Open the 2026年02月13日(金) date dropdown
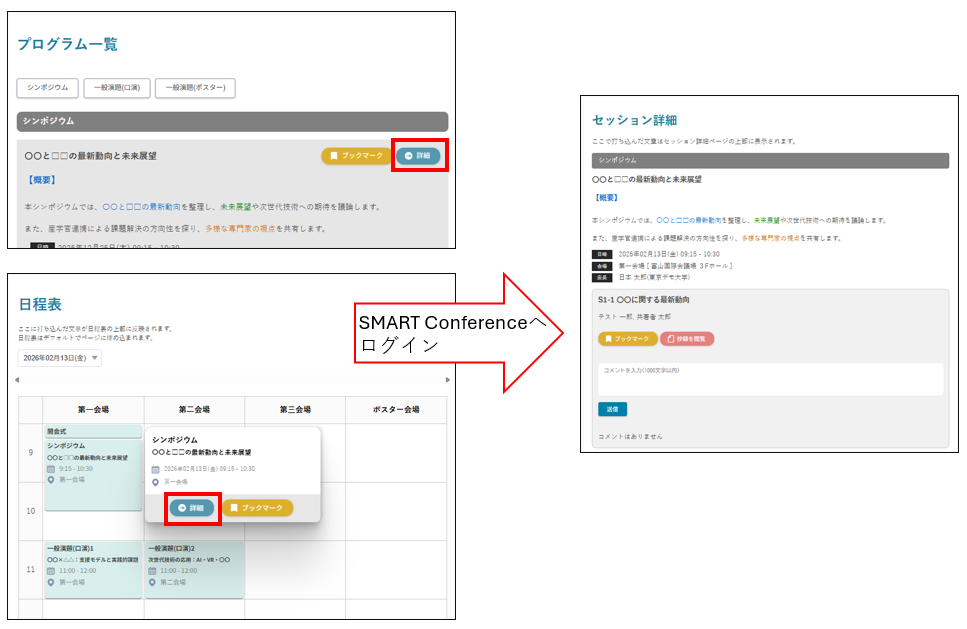Screen dimensions: 967x629 (60, 358)
